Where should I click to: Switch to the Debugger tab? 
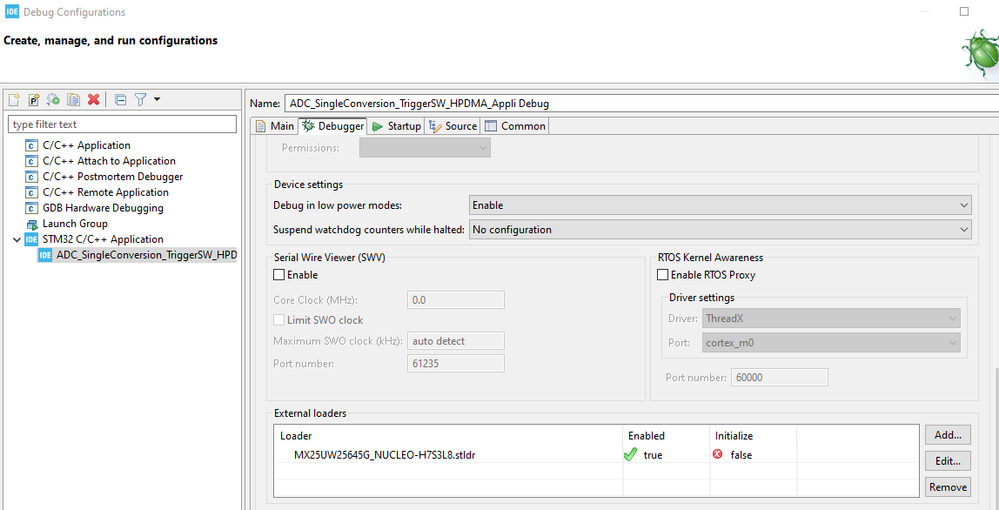point(333,126)
